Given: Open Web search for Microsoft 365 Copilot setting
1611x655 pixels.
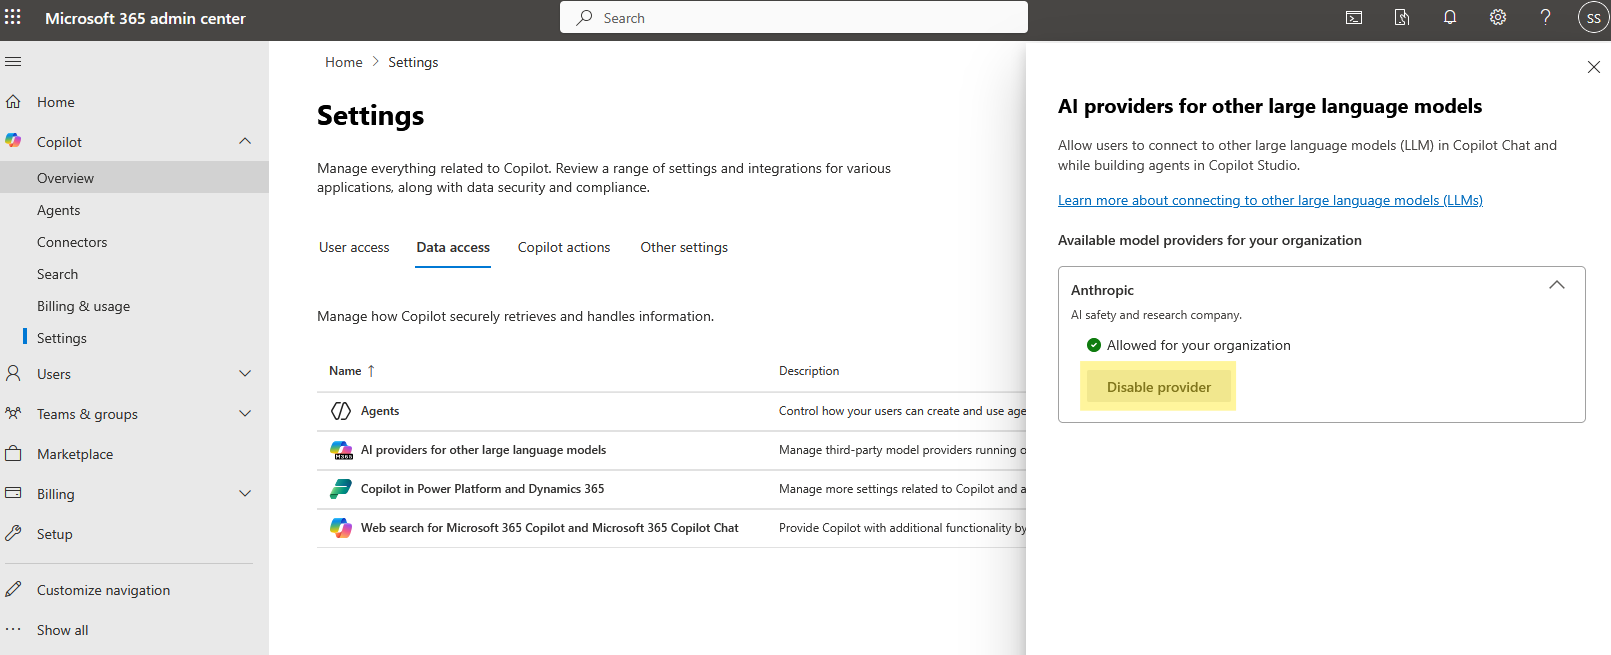Looking at the screenshot, I should pyautogui.click(x=549, y=528).
